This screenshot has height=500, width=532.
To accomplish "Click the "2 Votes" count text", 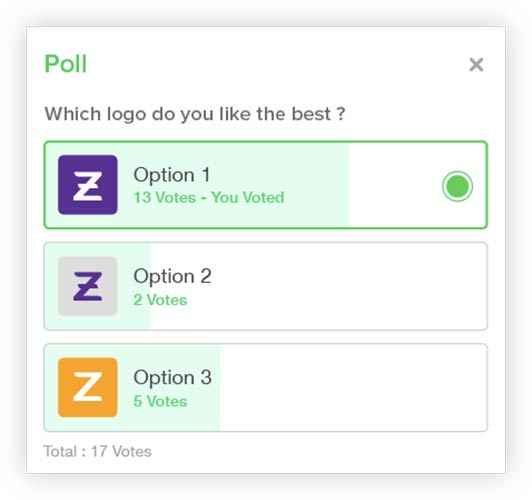I will point(160,300).
